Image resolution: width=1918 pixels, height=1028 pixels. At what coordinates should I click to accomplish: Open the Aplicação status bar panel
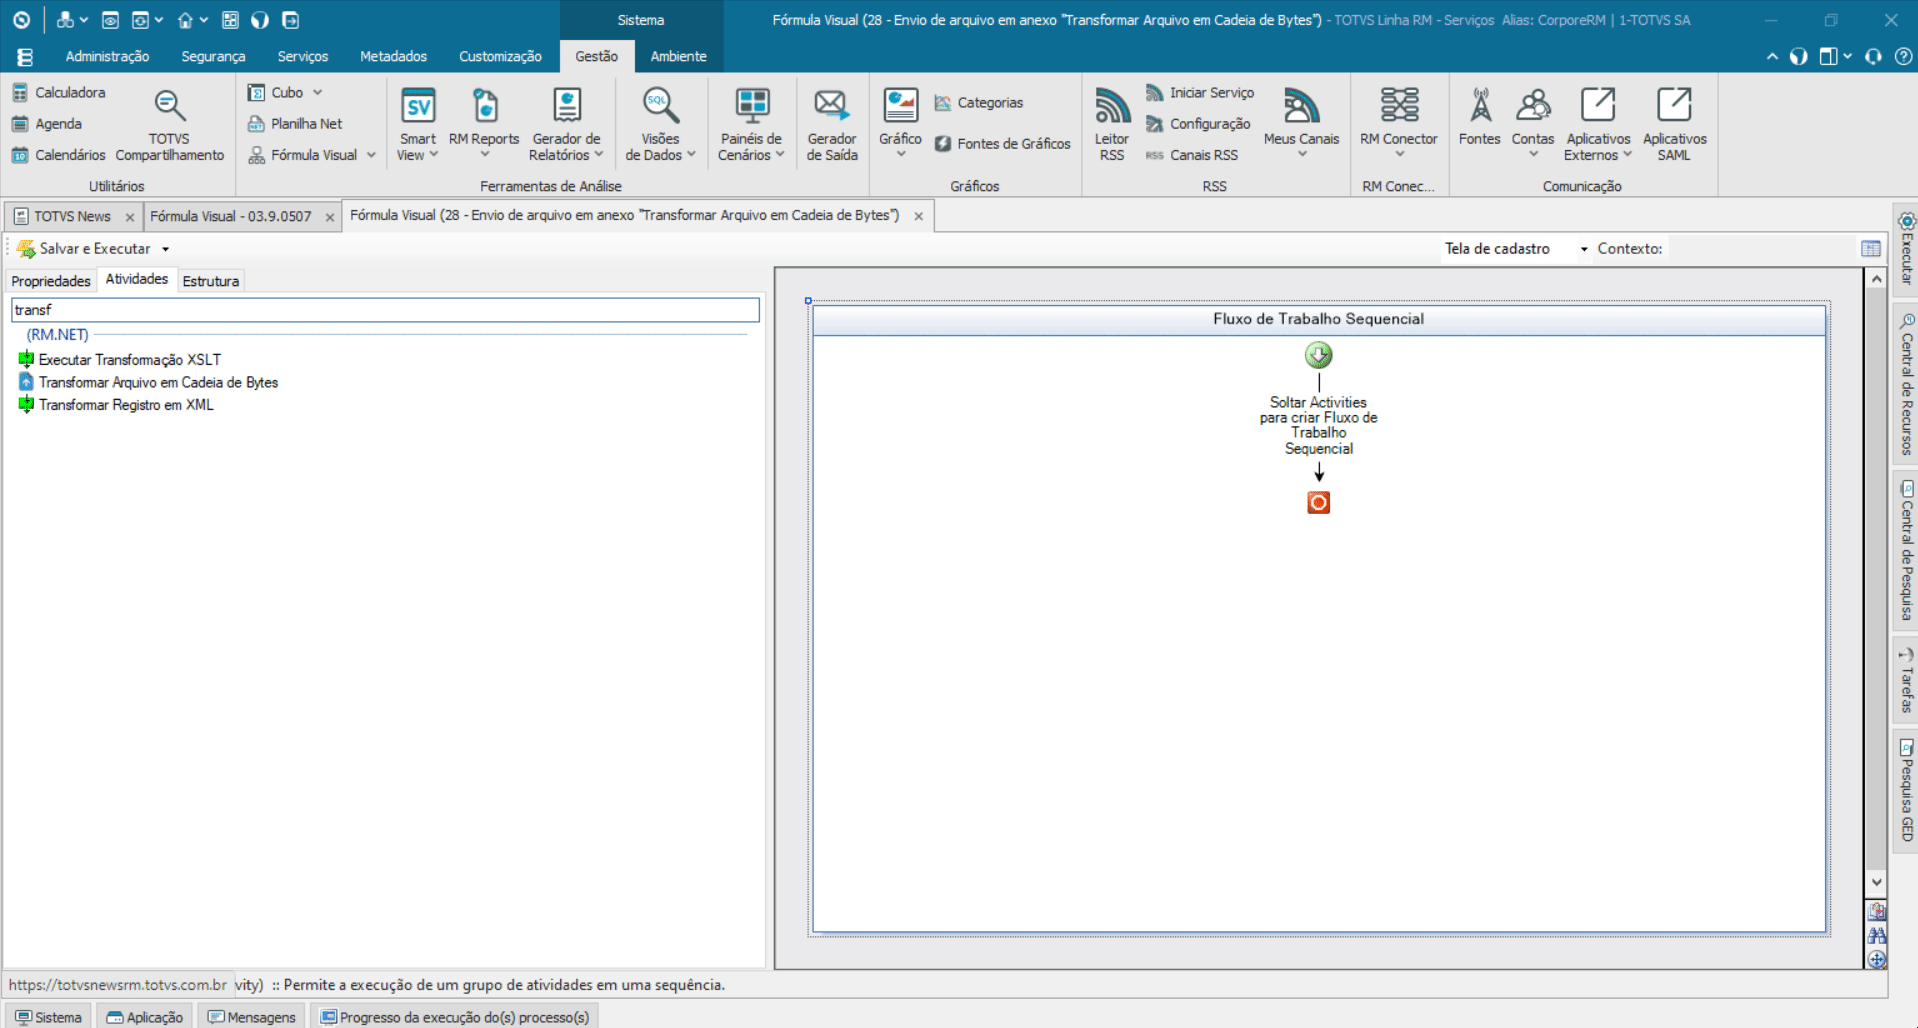point(144,1017)
